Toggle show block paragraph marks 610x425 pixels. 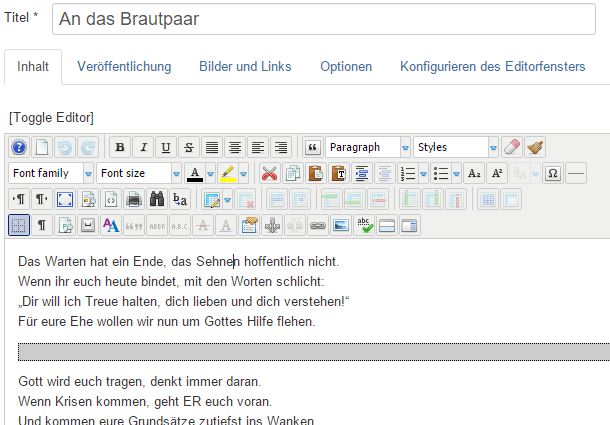click(42, 225)
